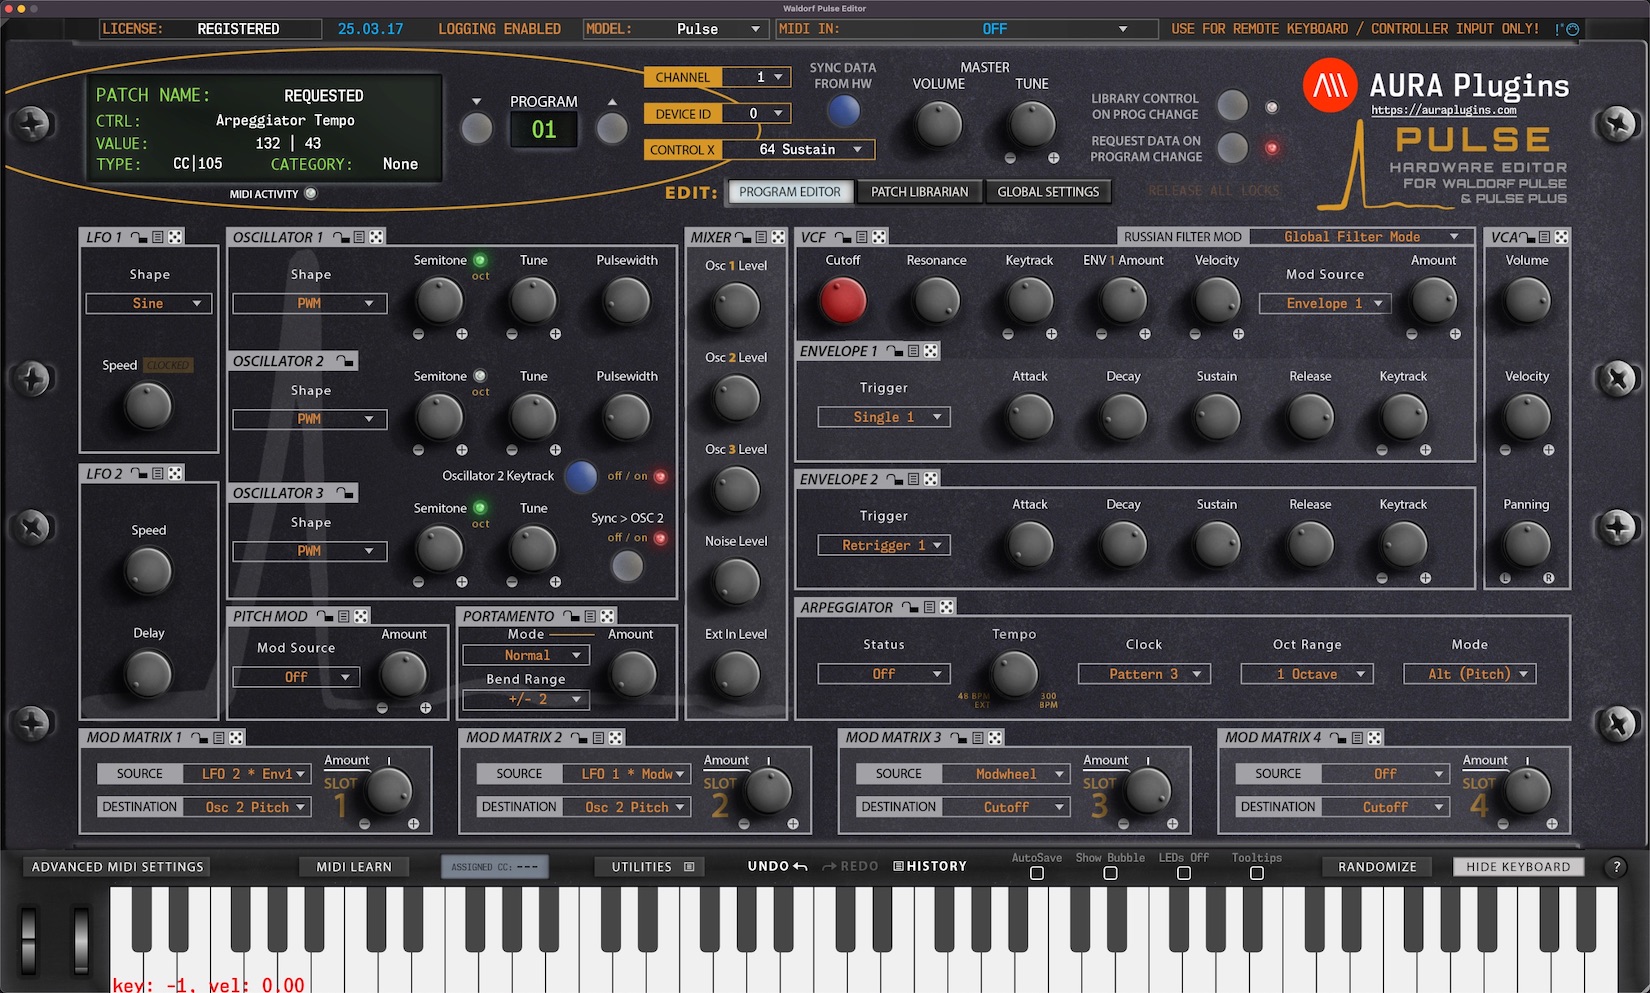Open the Arpeggiator Clock Pattern 3 dropdown

coord(1144,674)
